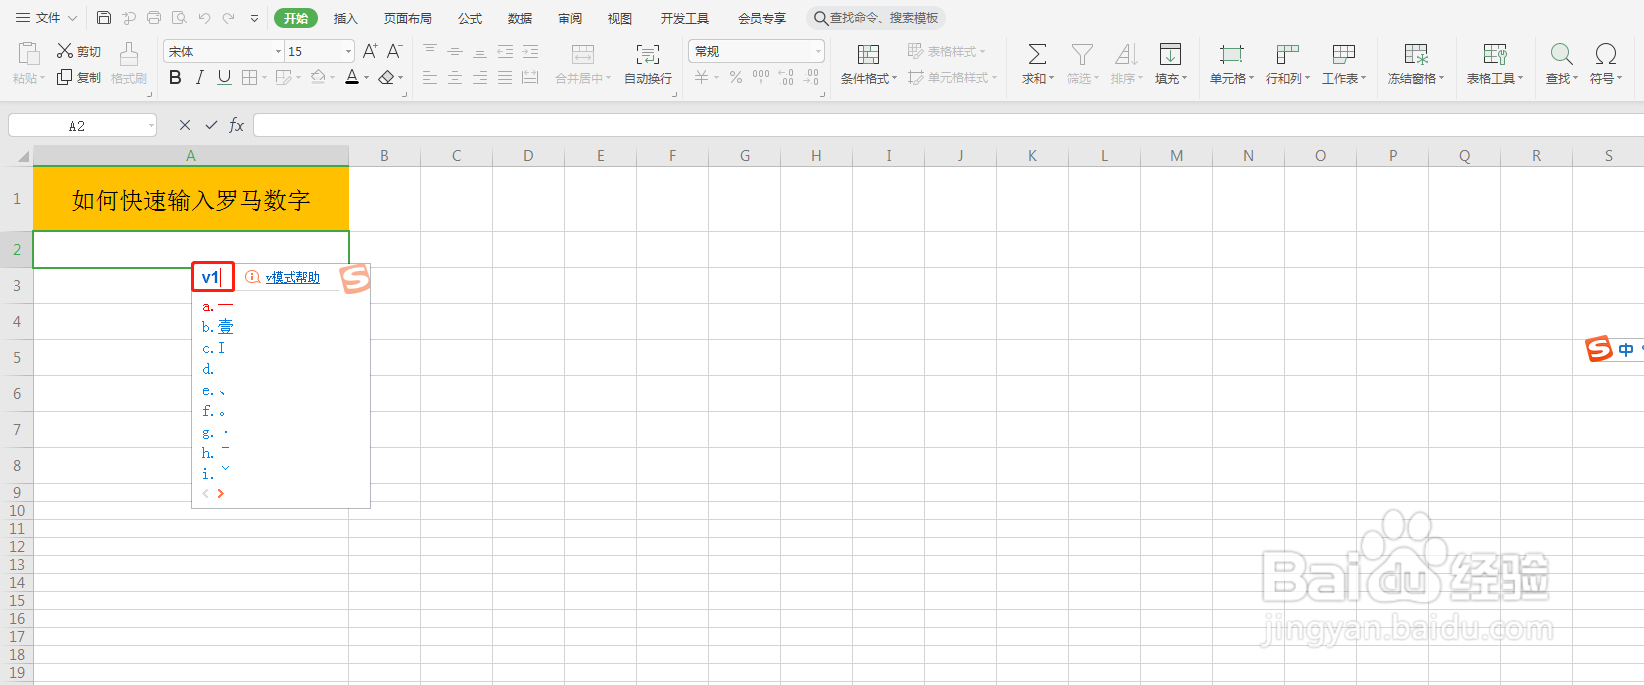Decrease font size with A- icon

point(394,51)
